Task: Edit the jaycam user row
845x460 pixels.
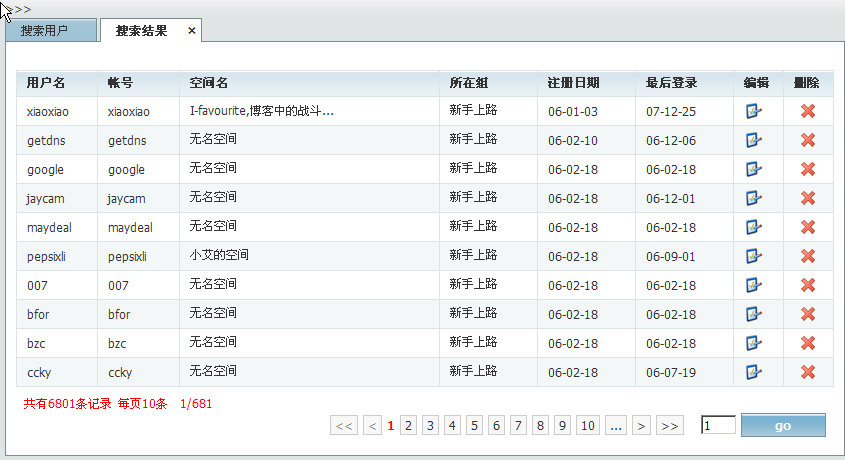Action: tap(753, 198)
